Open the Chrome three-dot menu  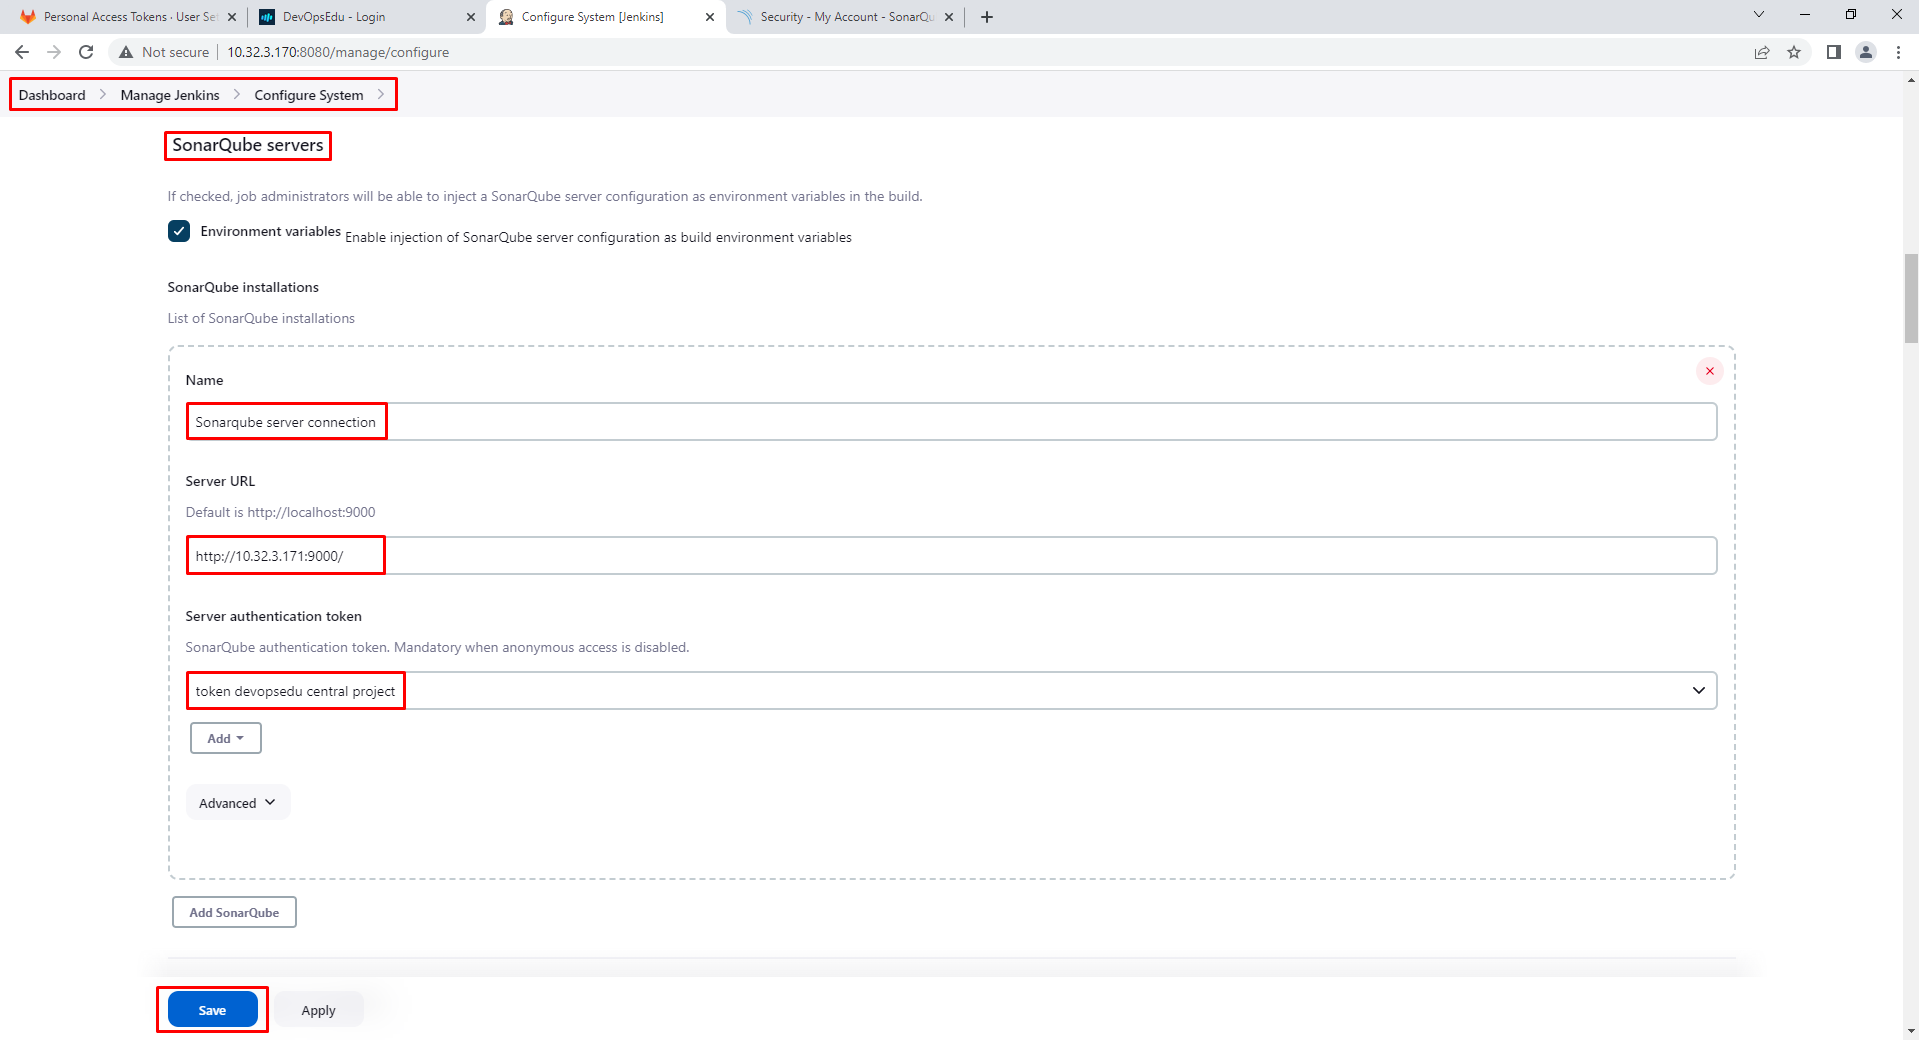pos(1898,52)
